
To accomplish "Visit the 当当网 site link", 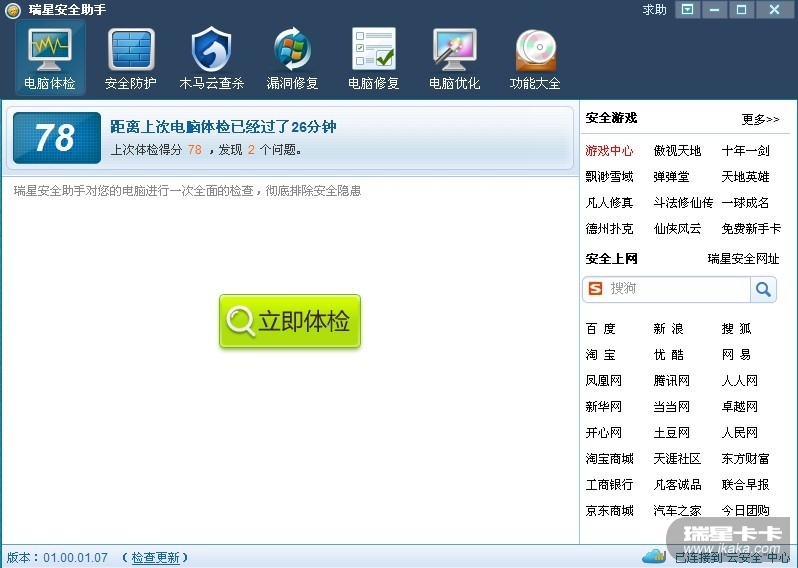I will point(672,407).
